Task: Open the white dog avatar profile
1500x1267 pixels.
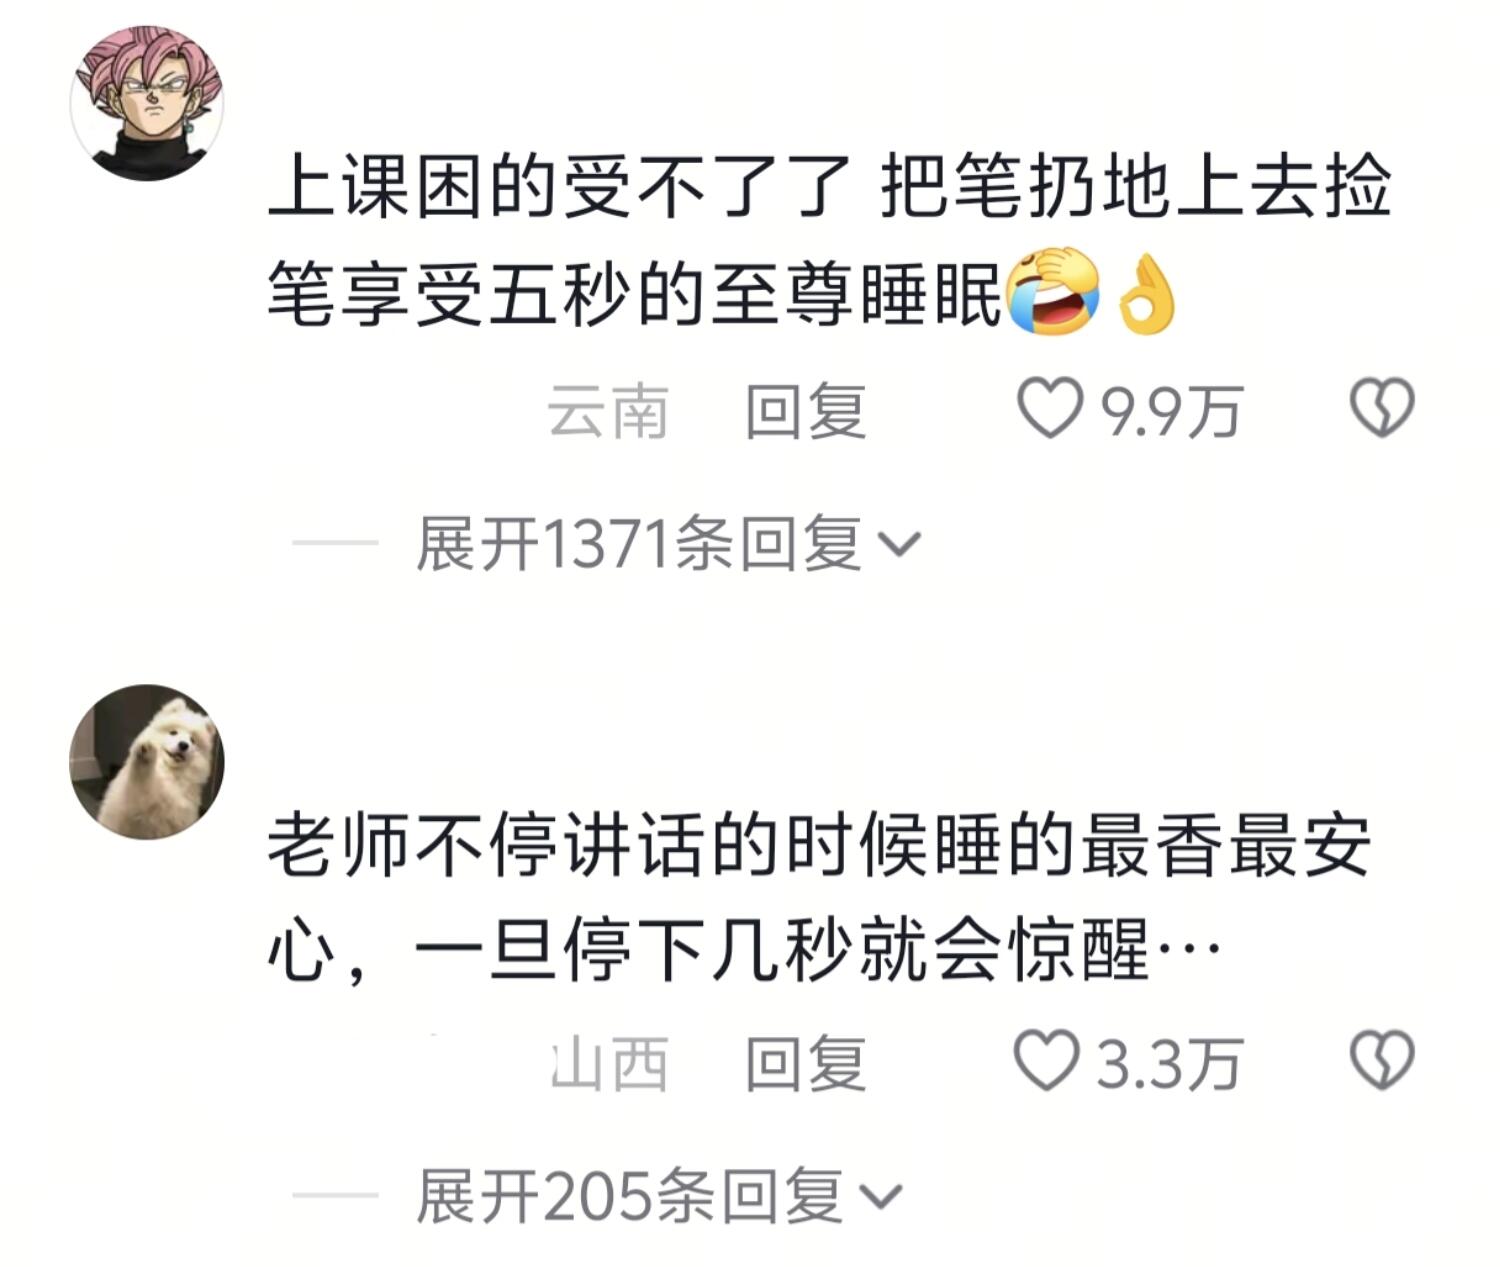Action: pyautogui.click(x=147, y=762)
